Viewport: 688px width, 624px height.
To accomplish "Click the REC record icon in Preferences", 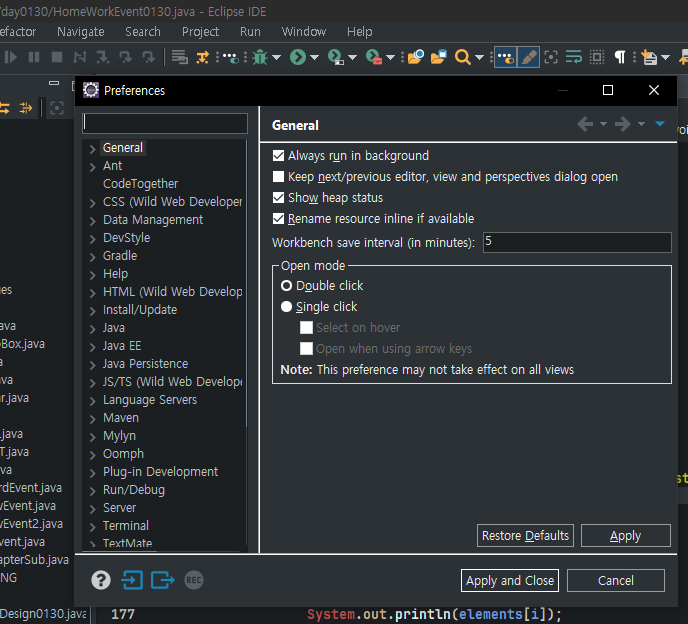I will 194,580.
